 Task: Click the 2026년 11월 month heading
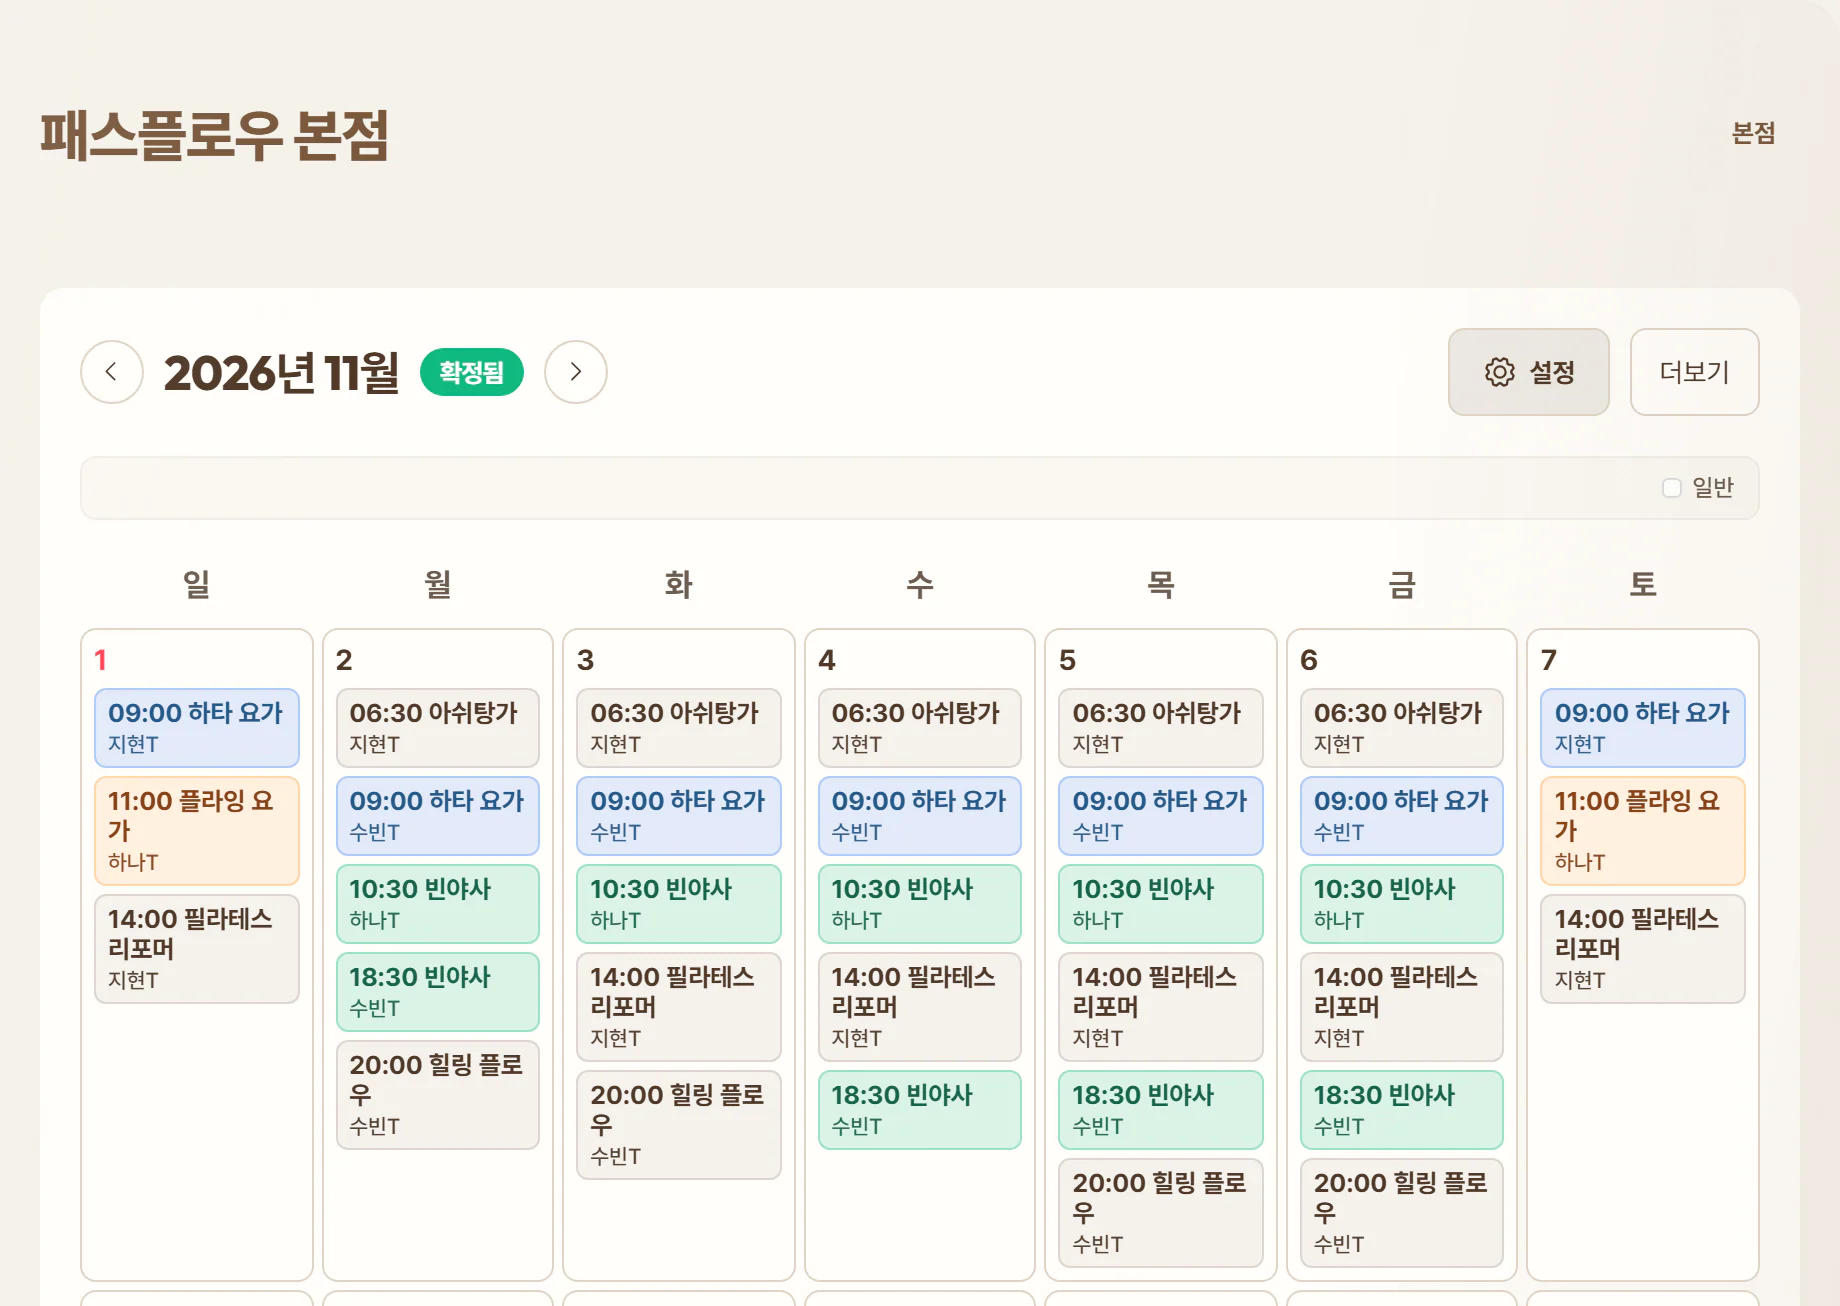point(282,372)
